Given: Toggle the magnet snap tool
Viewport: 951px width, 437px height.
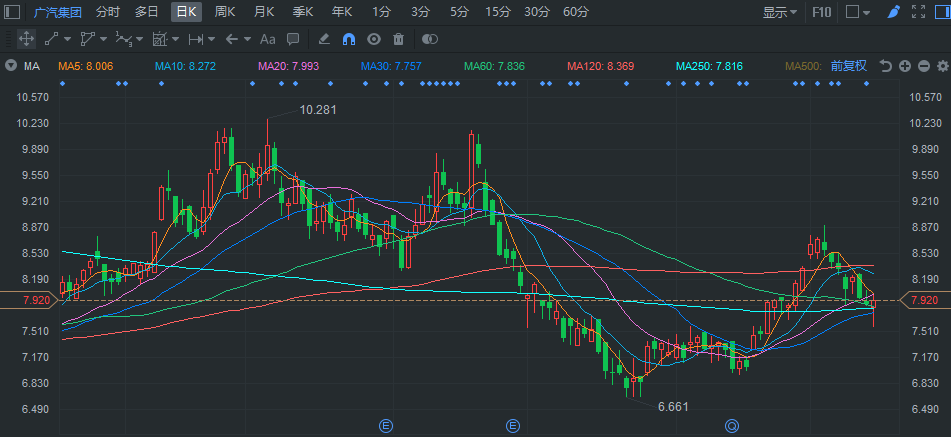Looking at the screenshot, I should coord(349,39).
